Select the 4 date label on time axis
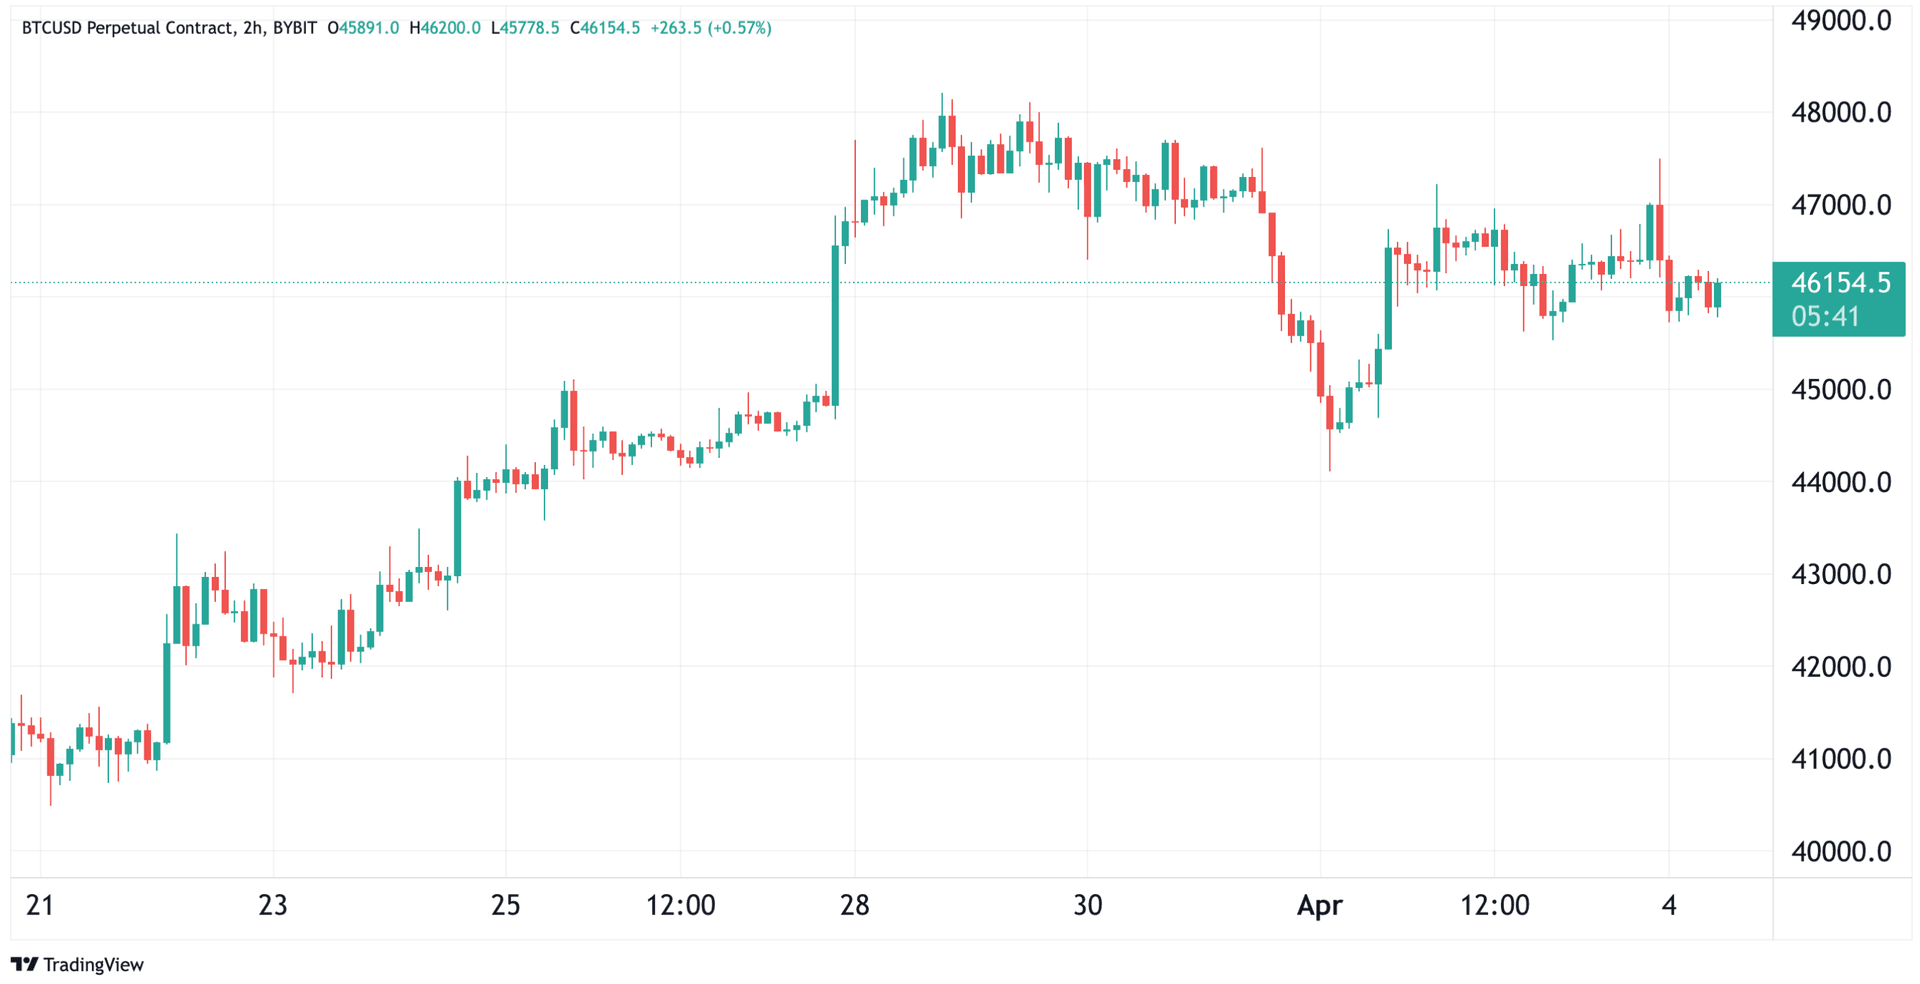Image resolution: width=1920 pixels, height=984 pixels. [1668, 905]
